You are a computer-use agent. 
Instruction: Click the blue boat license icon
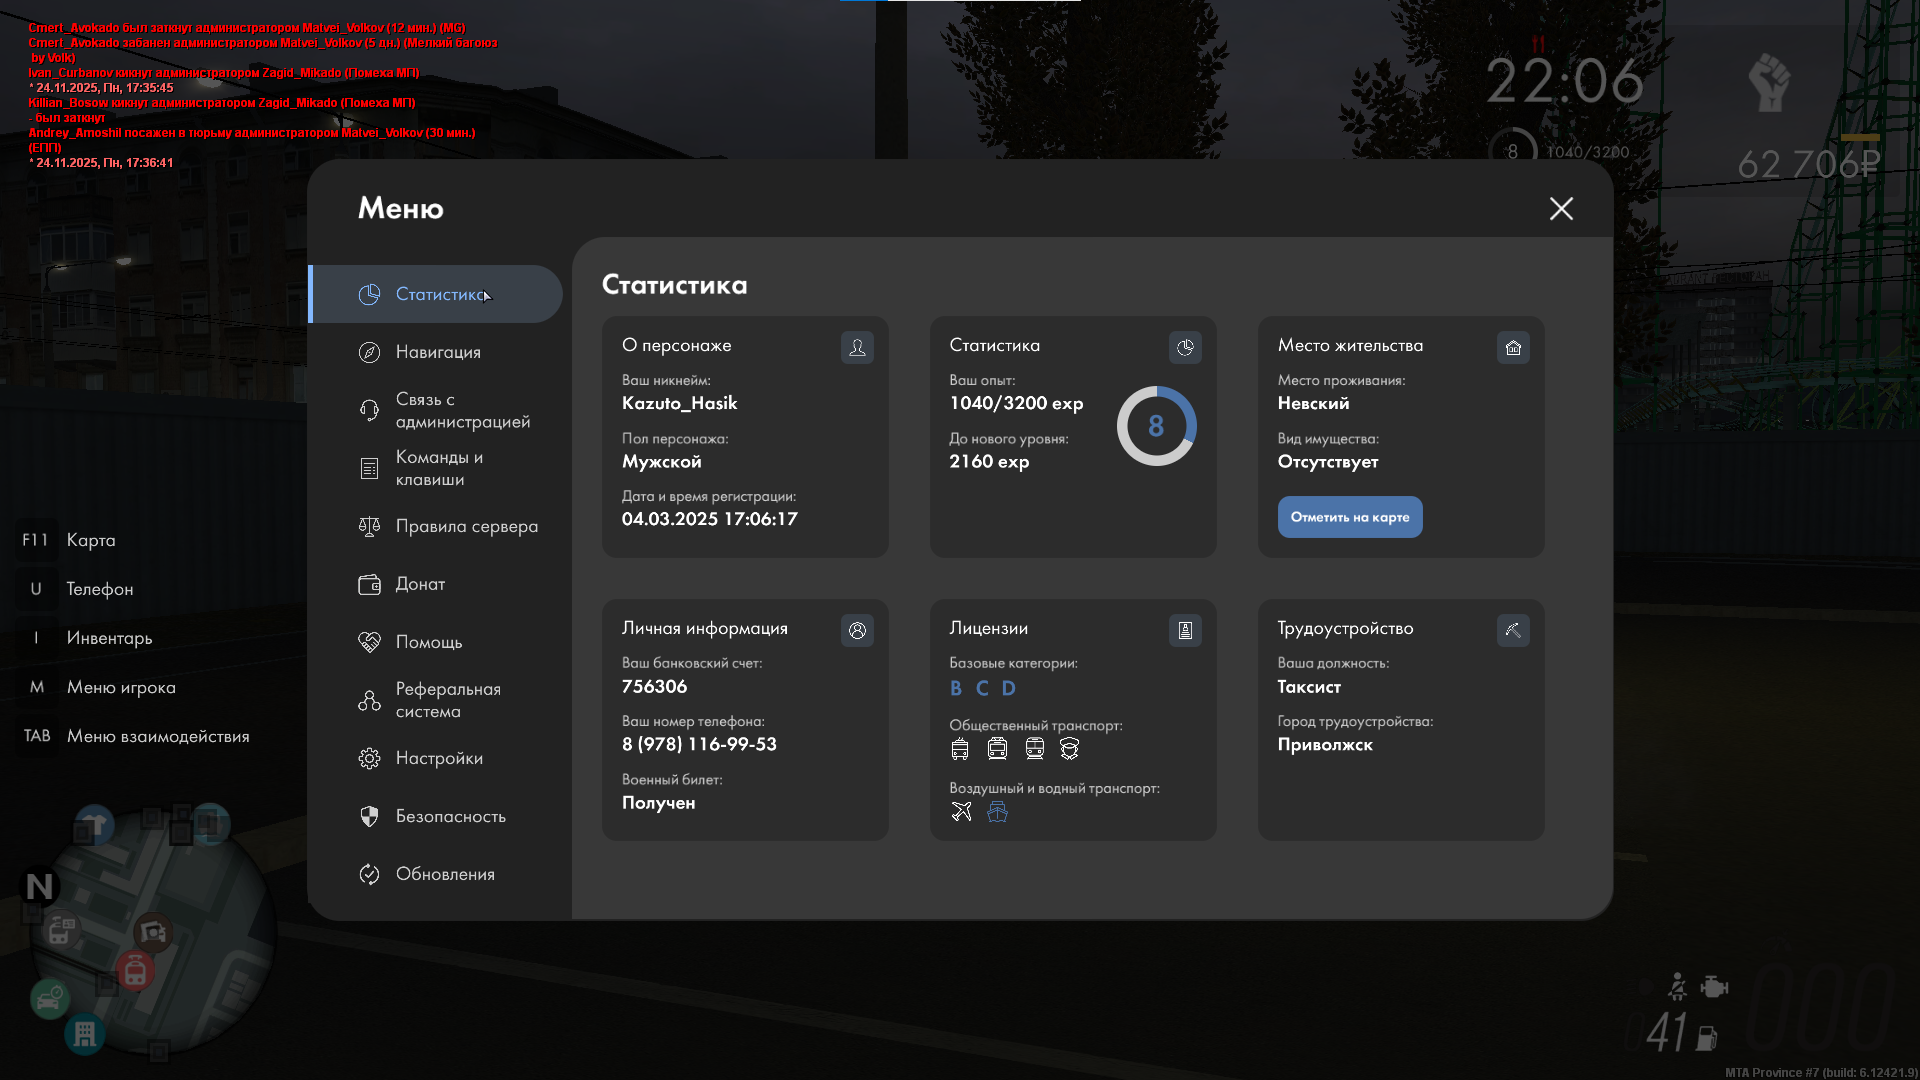point(997,812)
